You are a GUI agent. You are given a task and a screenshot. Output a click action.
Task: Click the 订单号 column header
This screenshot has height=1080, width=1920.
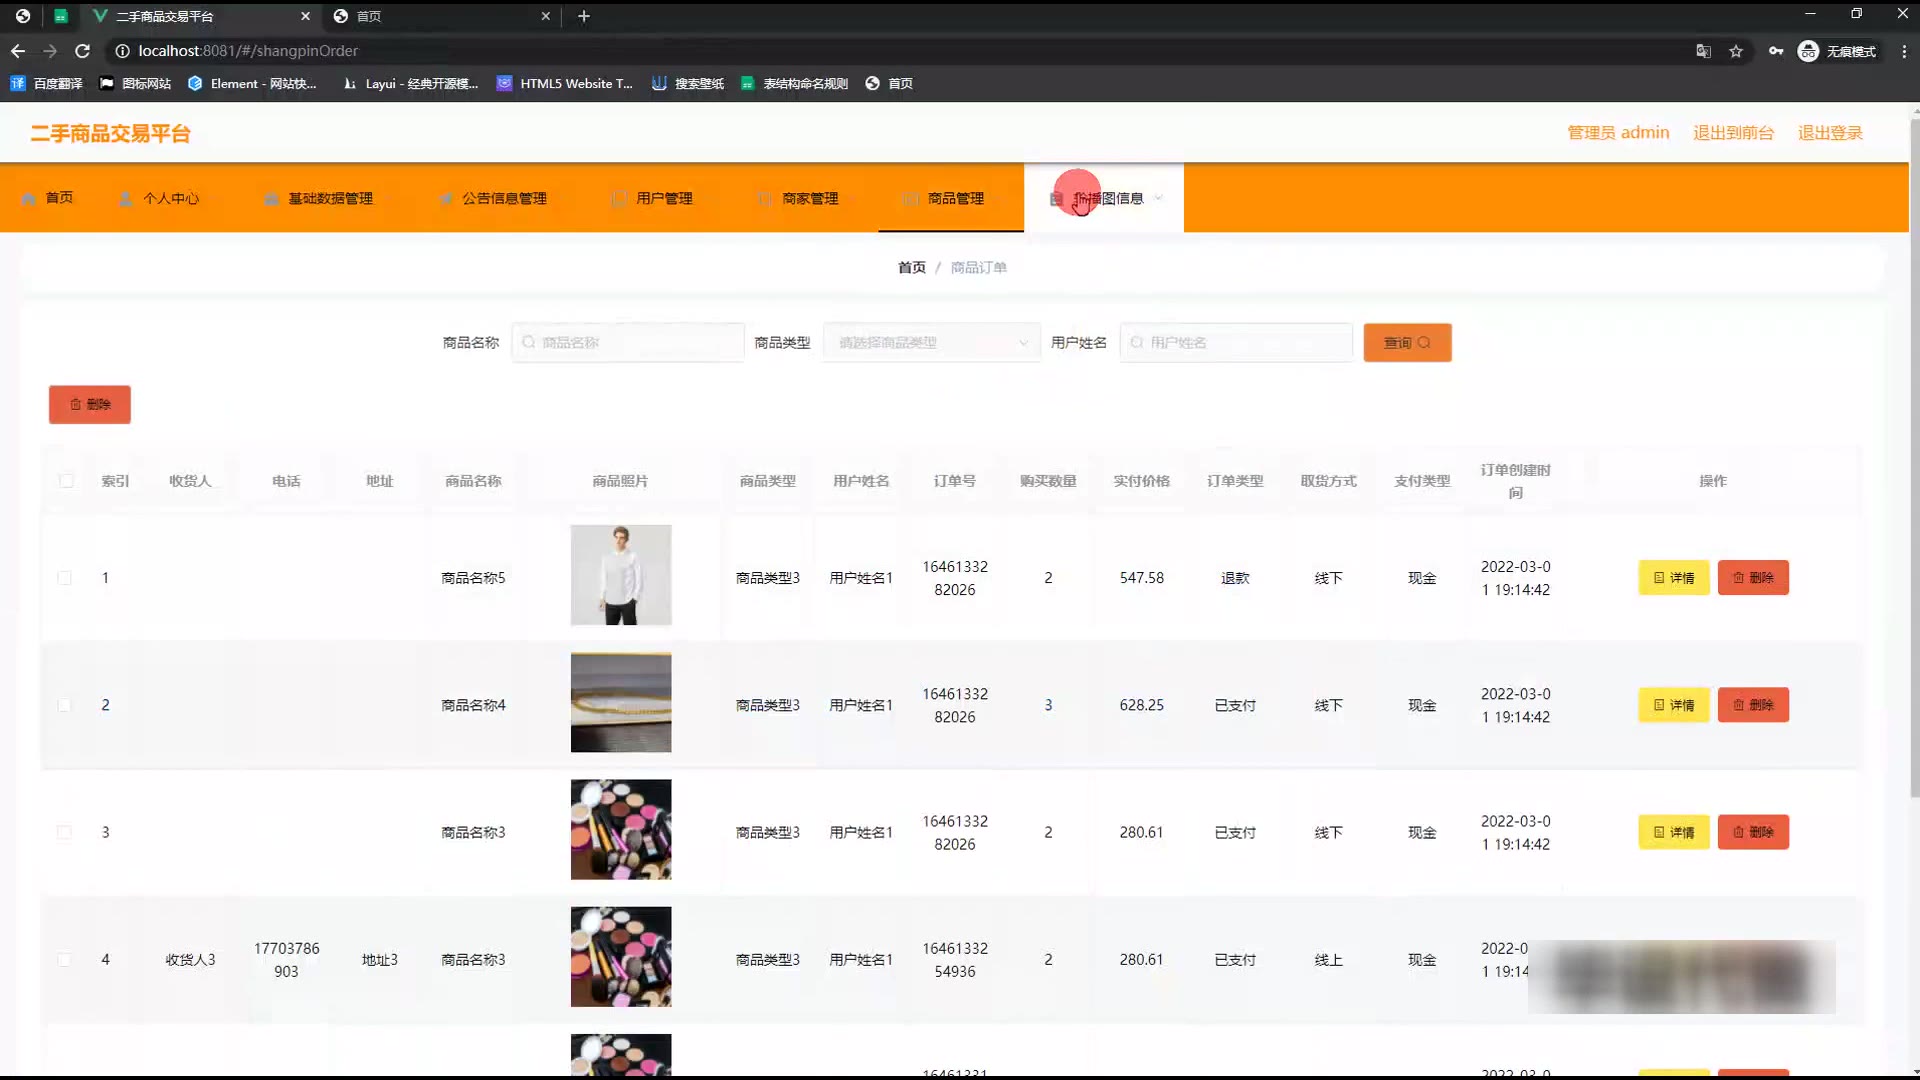954,481
